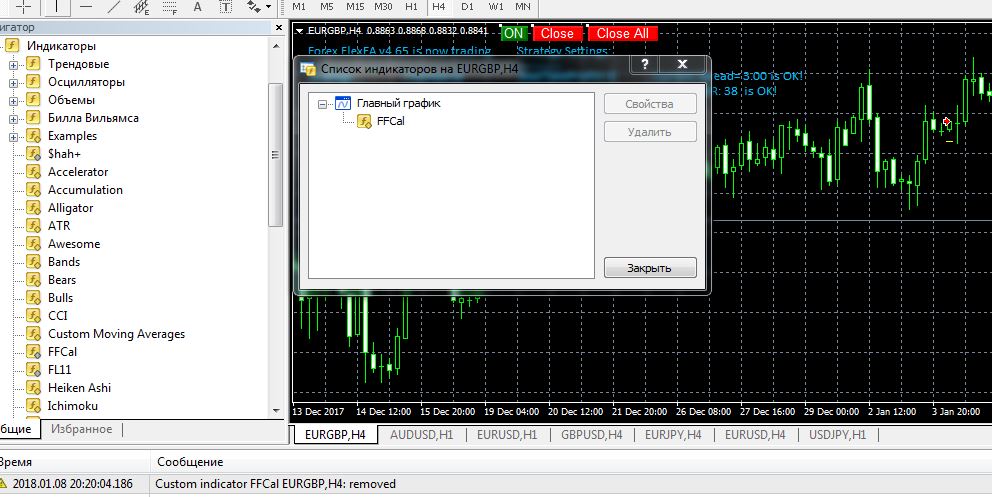Open the EURGBP,H4 chart title dropdown triangle

(x=299, y=30)
